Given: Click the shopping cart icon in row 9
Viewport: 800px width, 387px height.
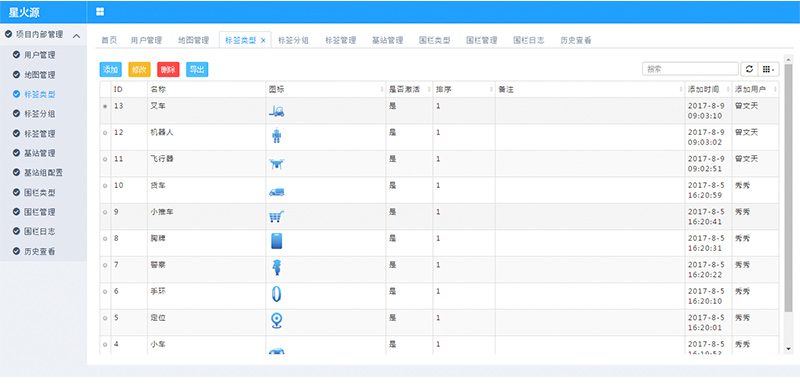Looking at the screenshot, I should (277, 217).
